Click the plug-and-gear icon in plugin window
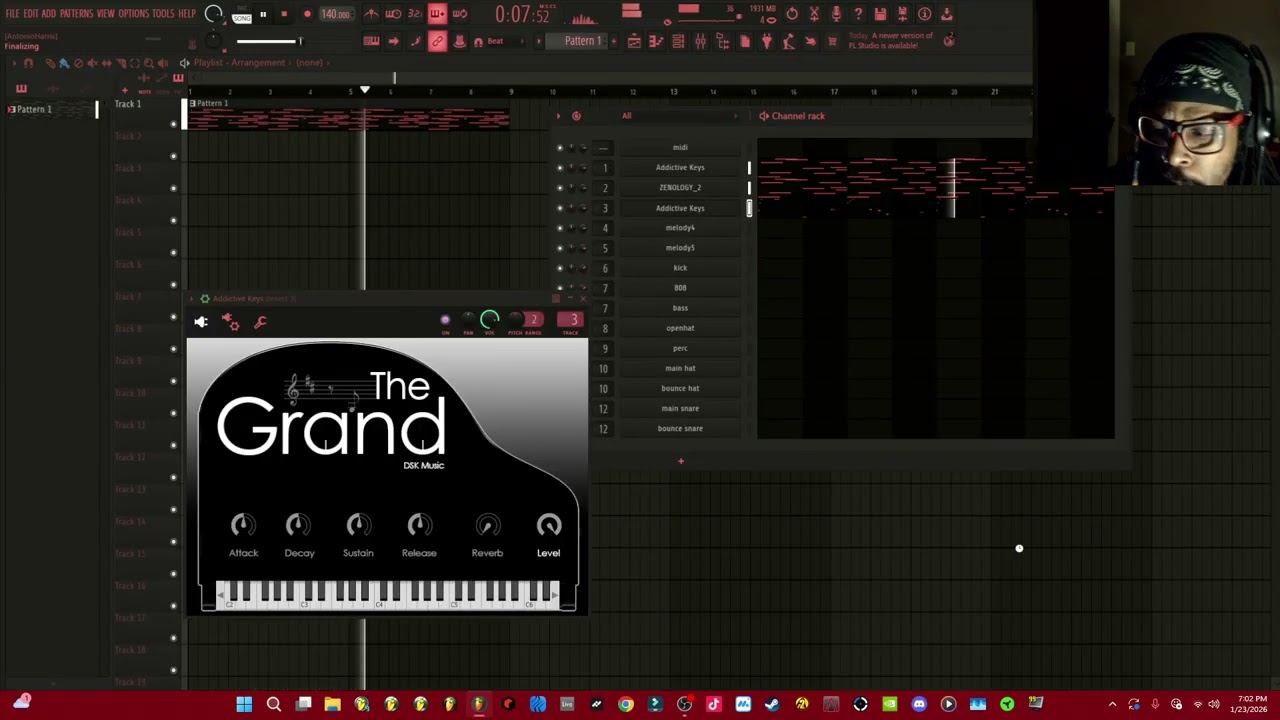 (x=230, y=321)
